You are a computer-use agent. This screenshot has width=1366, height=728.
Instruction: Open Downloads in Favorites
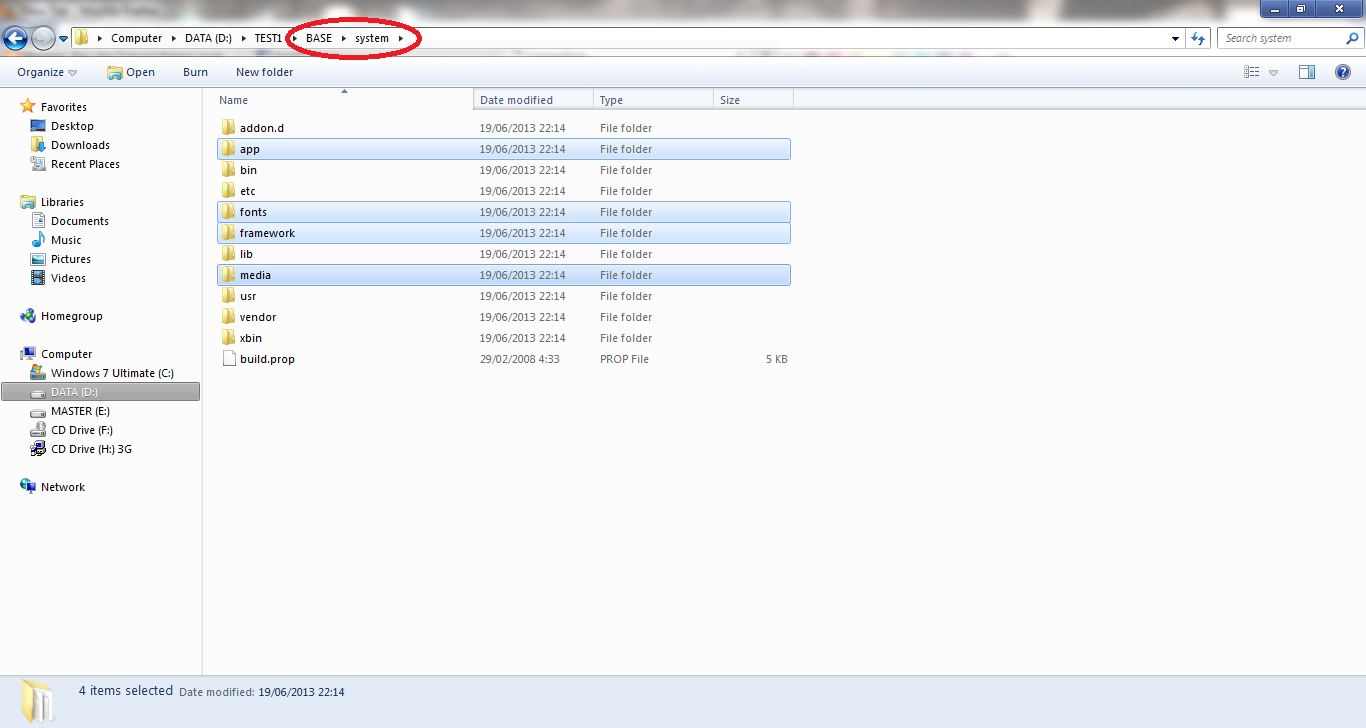coord(80,145)
